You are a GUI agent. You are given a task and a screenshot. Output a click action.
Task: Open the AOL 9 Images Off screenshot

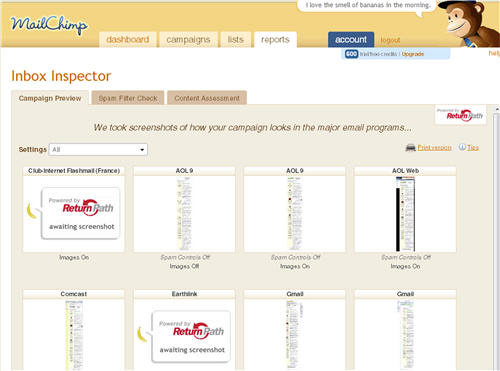(184, 214)
